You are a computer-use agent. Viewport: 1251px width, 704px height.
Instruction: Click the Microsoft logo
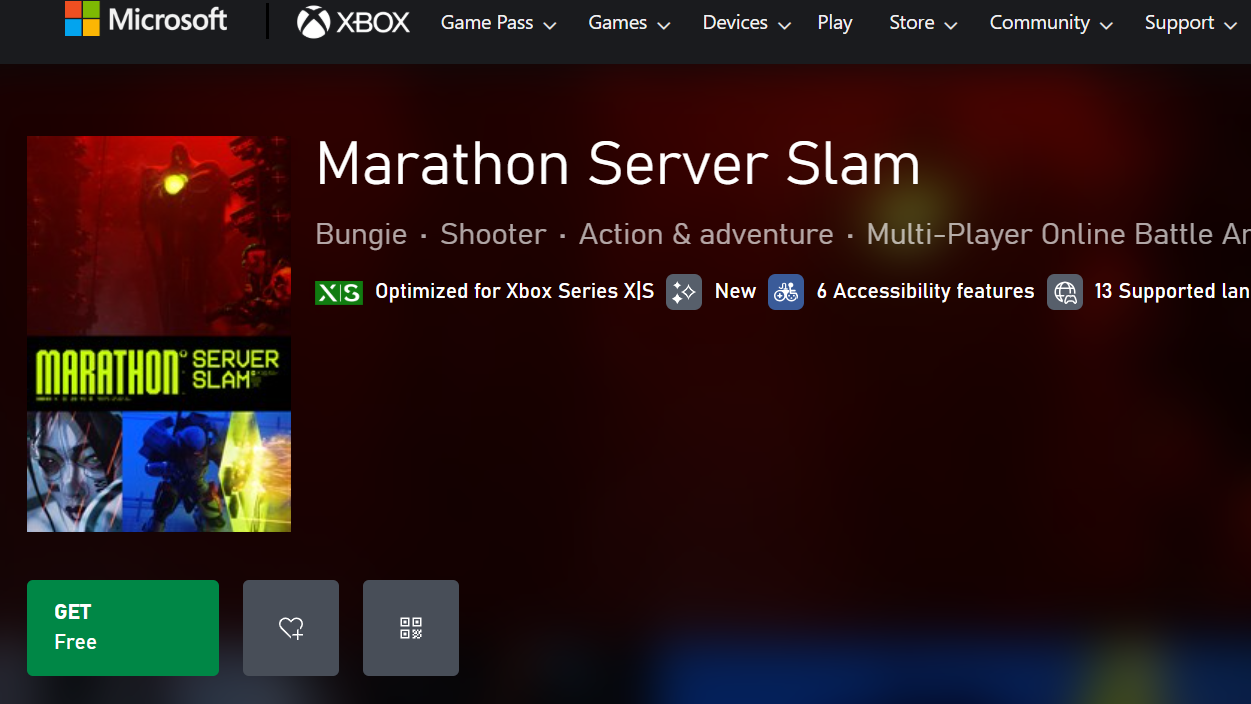pyautogui.click(x=146, y=19)
